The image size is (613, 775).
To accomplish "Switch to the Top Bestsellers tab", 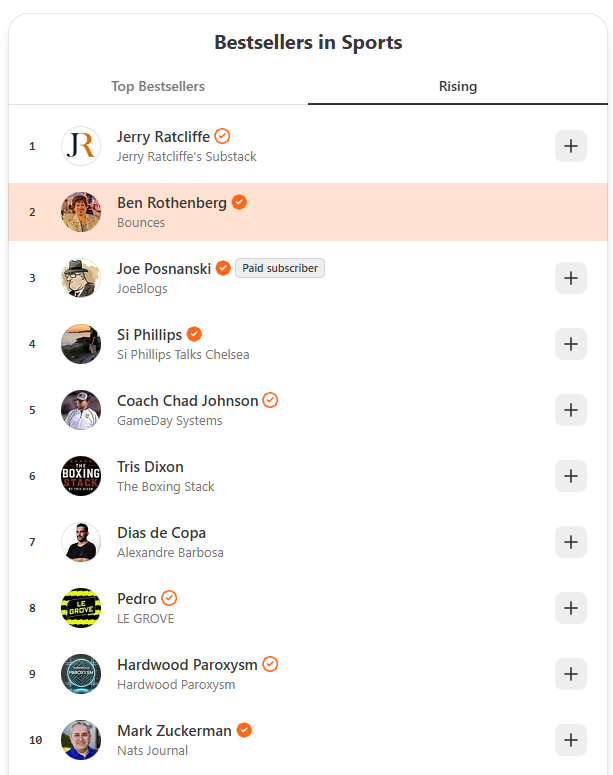I will point(158,86).
